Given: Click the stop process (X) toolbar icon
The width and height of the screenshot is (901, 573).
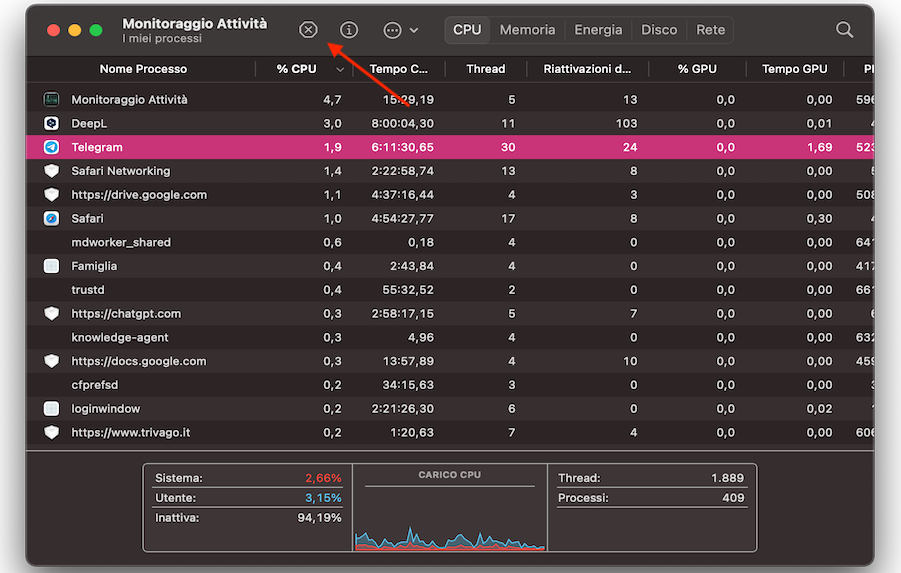Looking at the screenshot, I should click(308, 30).
